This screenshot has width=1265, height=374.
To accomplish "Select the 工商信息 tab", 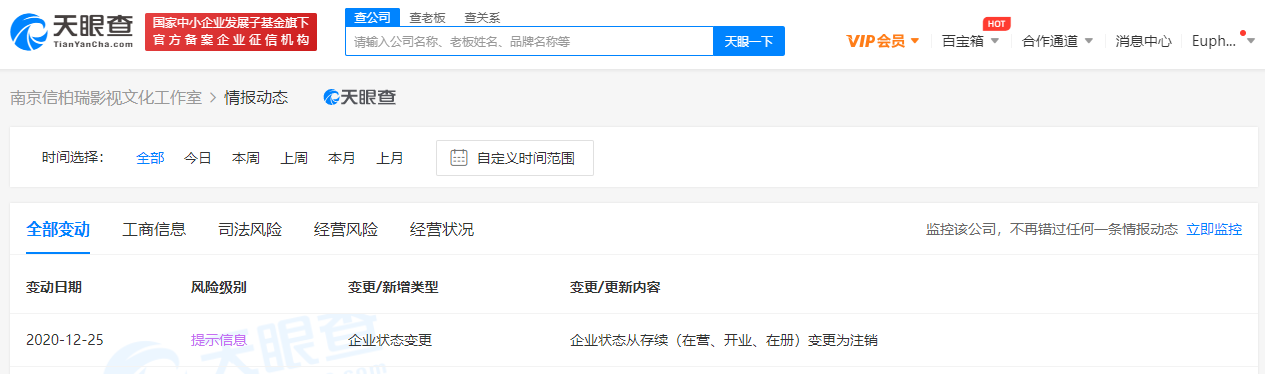I will coord(154,229).
